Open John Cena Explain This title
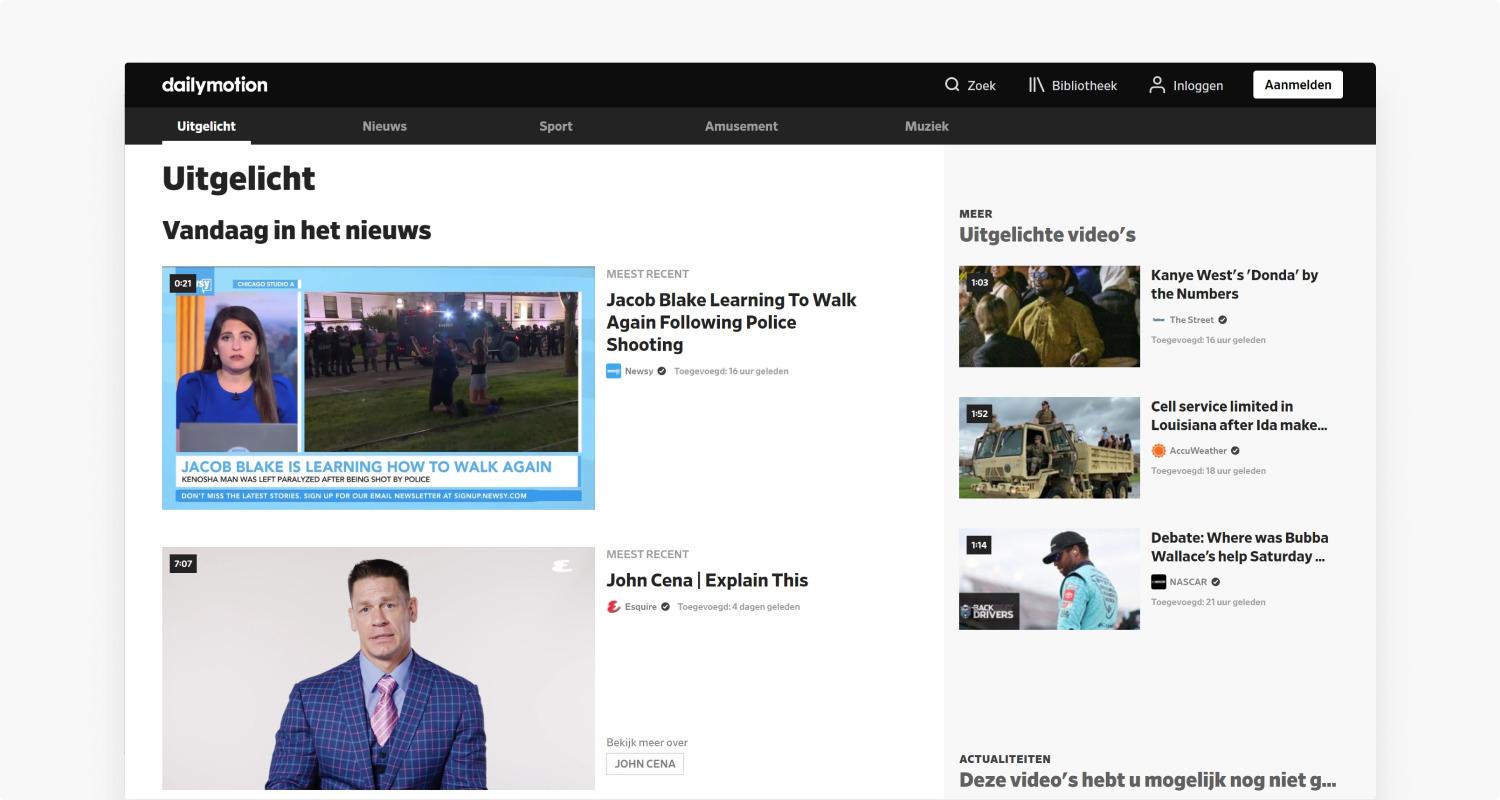The image size is (1500, 800). coord(707,580)
